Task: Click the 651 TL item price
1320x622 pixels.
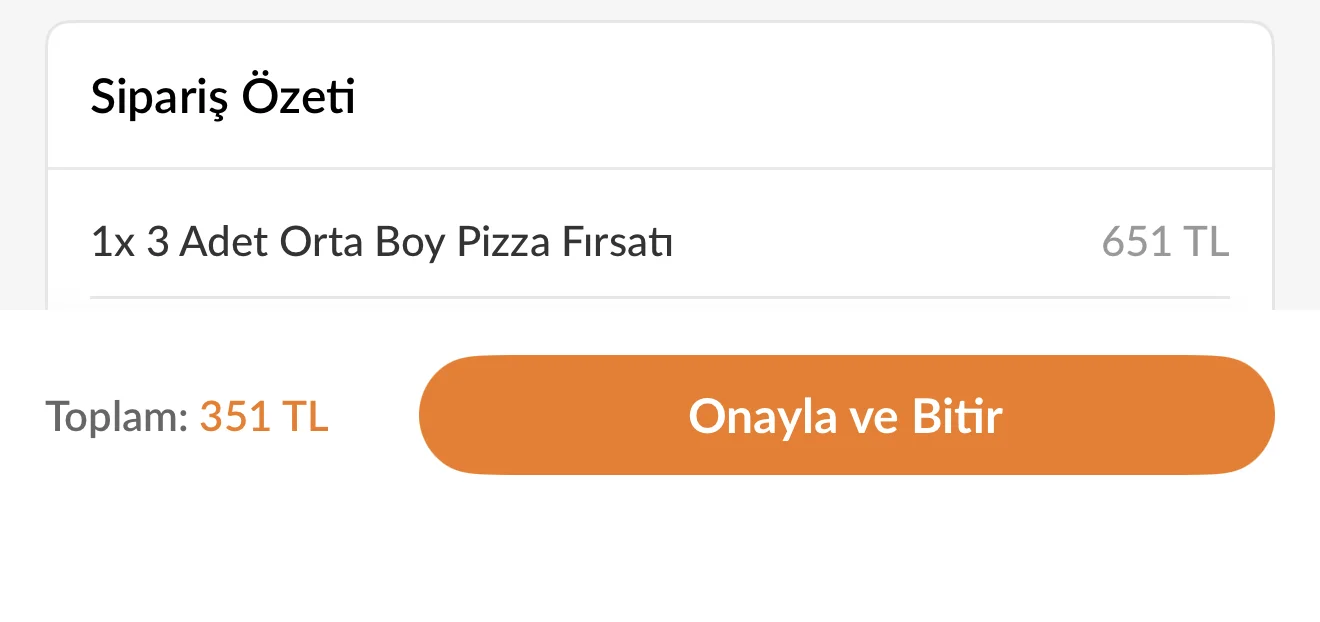Action: pyautogui.click(x=1165, y=243)
